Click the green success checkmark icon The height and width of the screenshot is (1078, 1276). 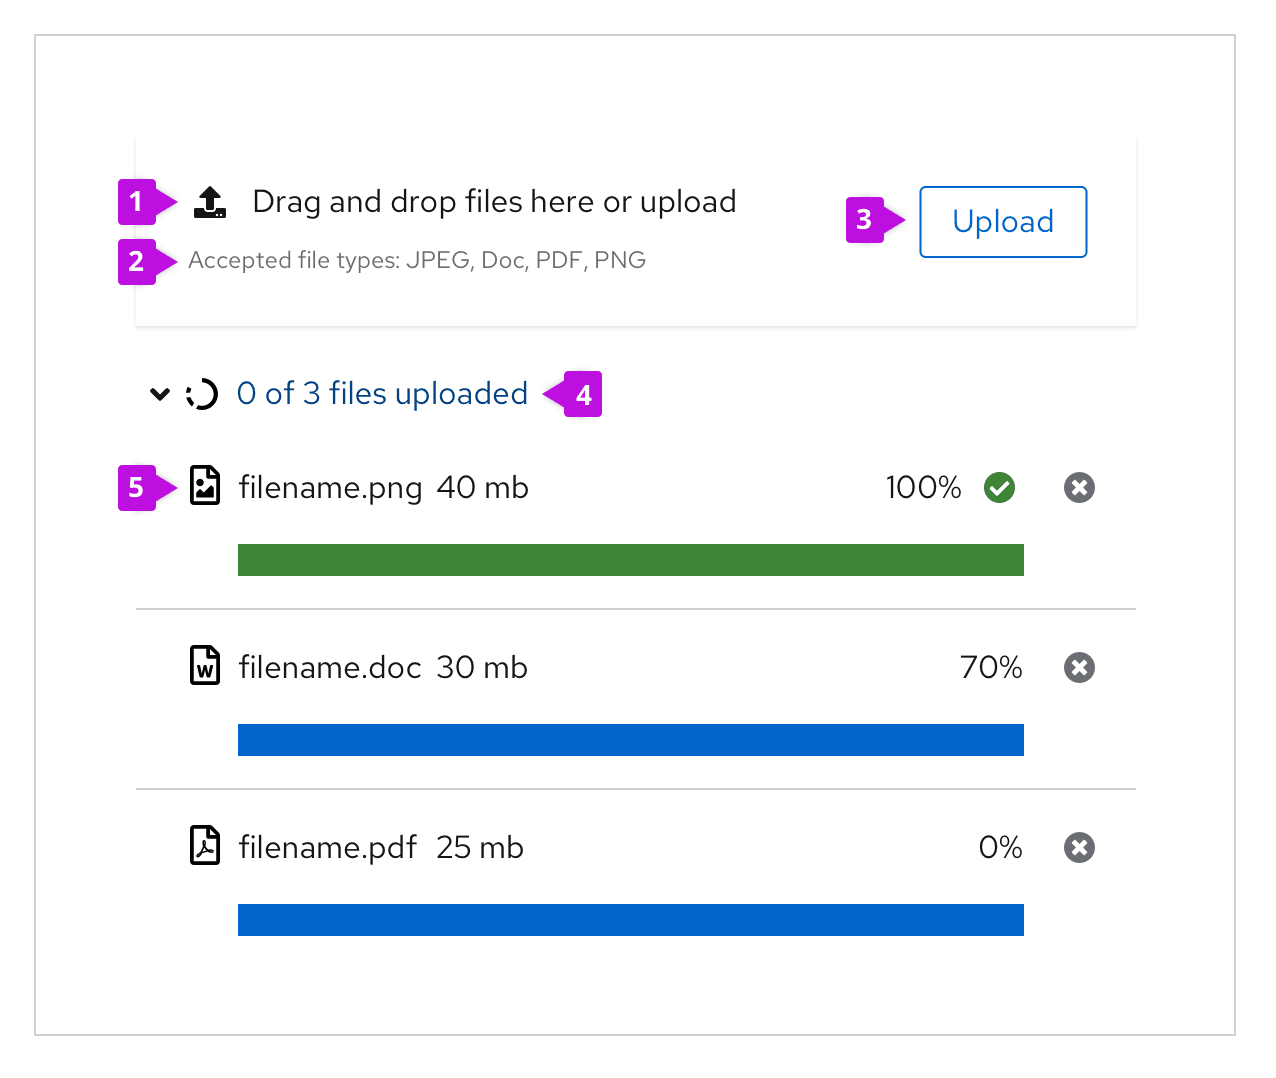tap(999, 488)
